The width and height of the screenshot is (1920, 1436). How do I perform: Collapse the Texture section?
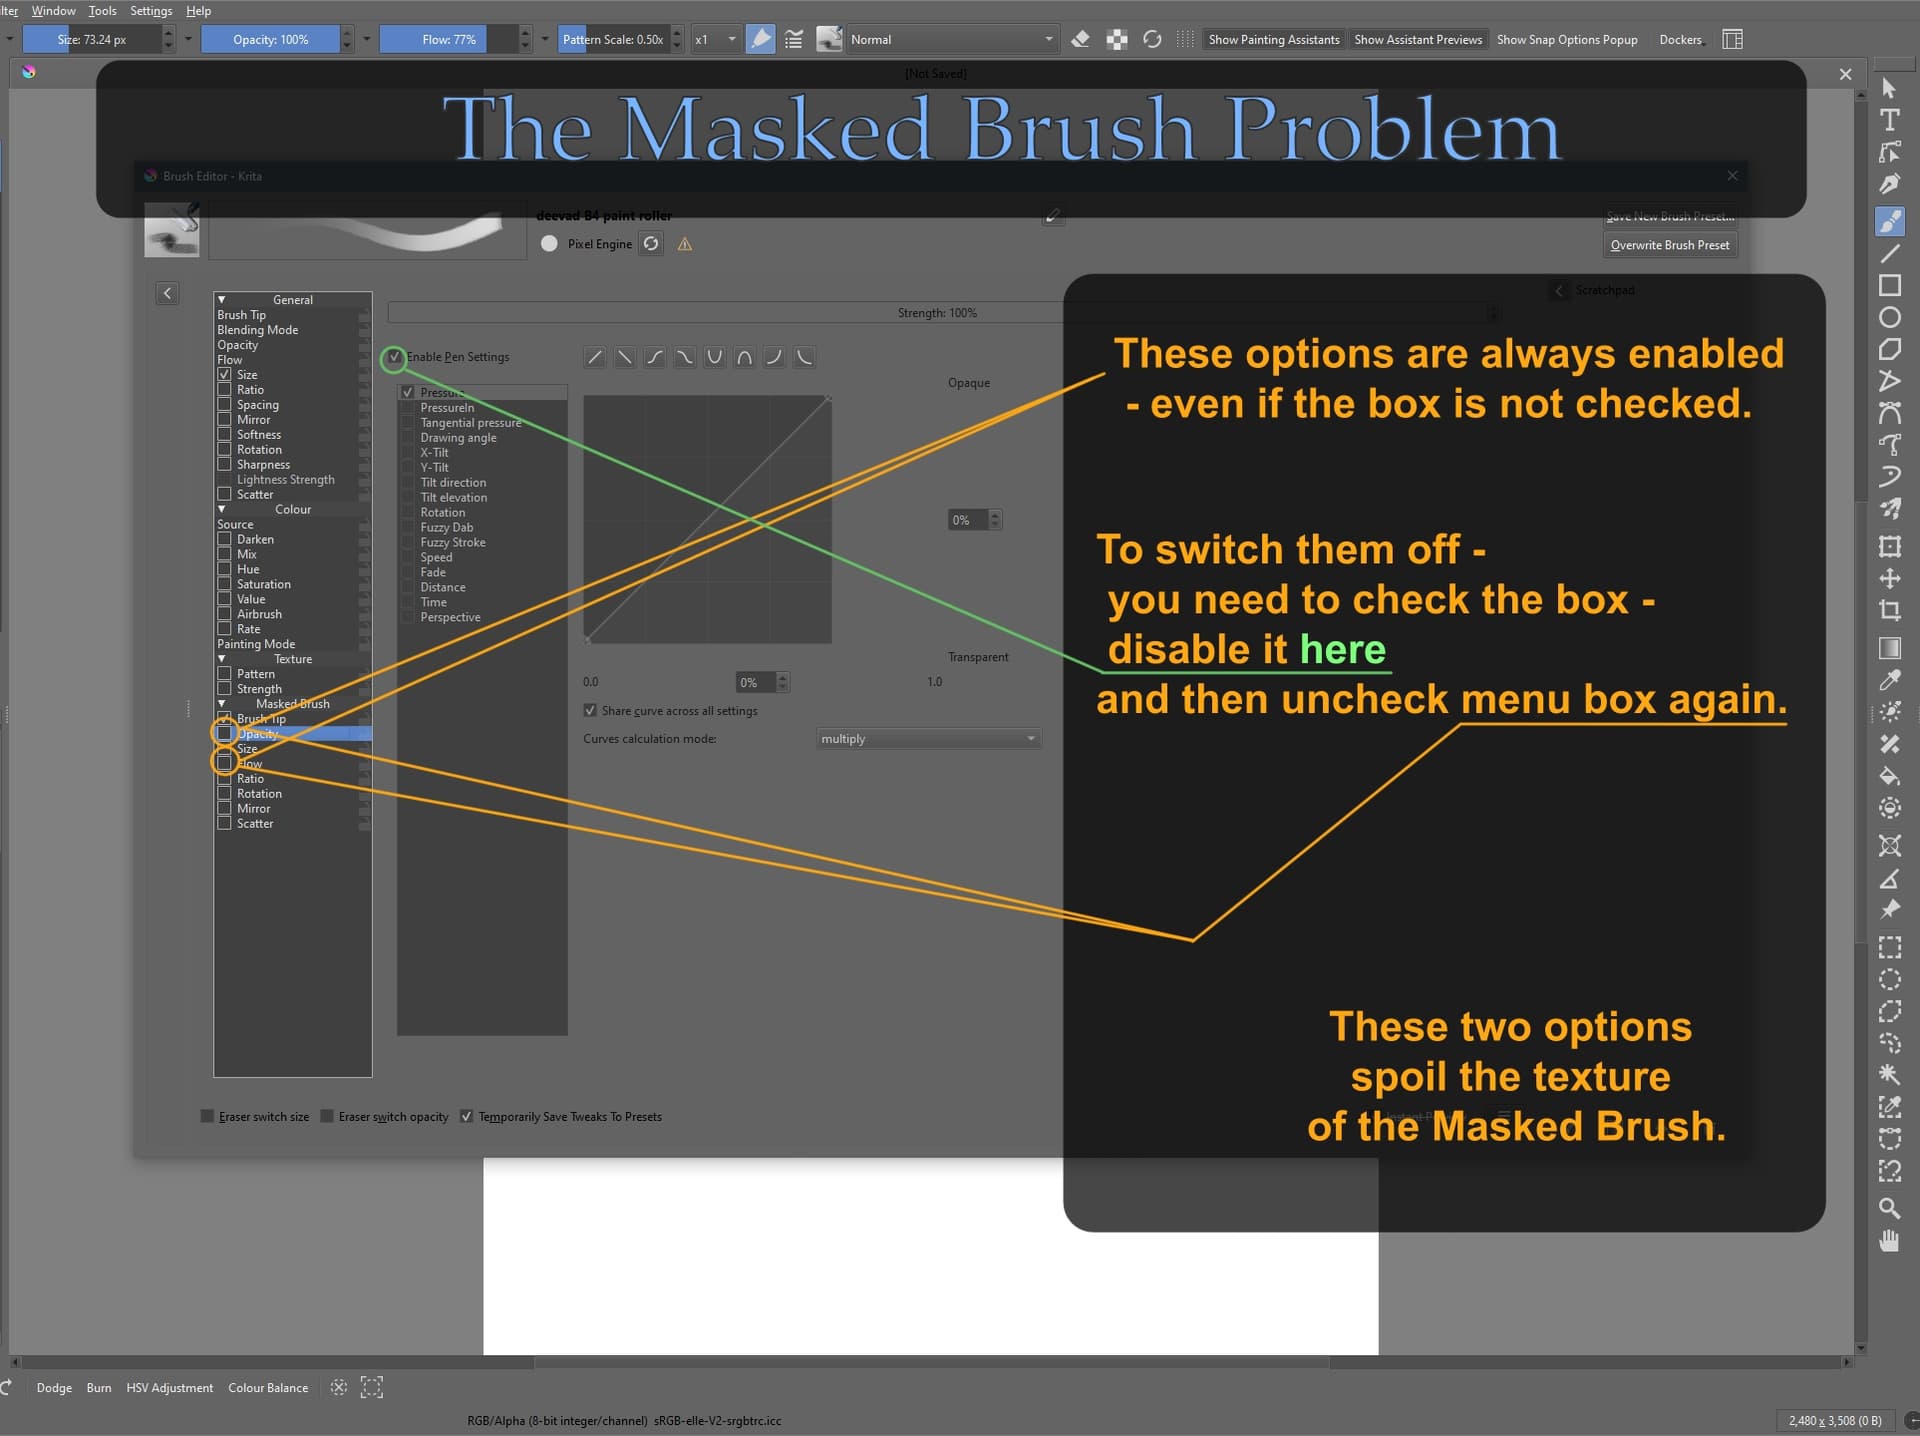(x=222, y=658)
